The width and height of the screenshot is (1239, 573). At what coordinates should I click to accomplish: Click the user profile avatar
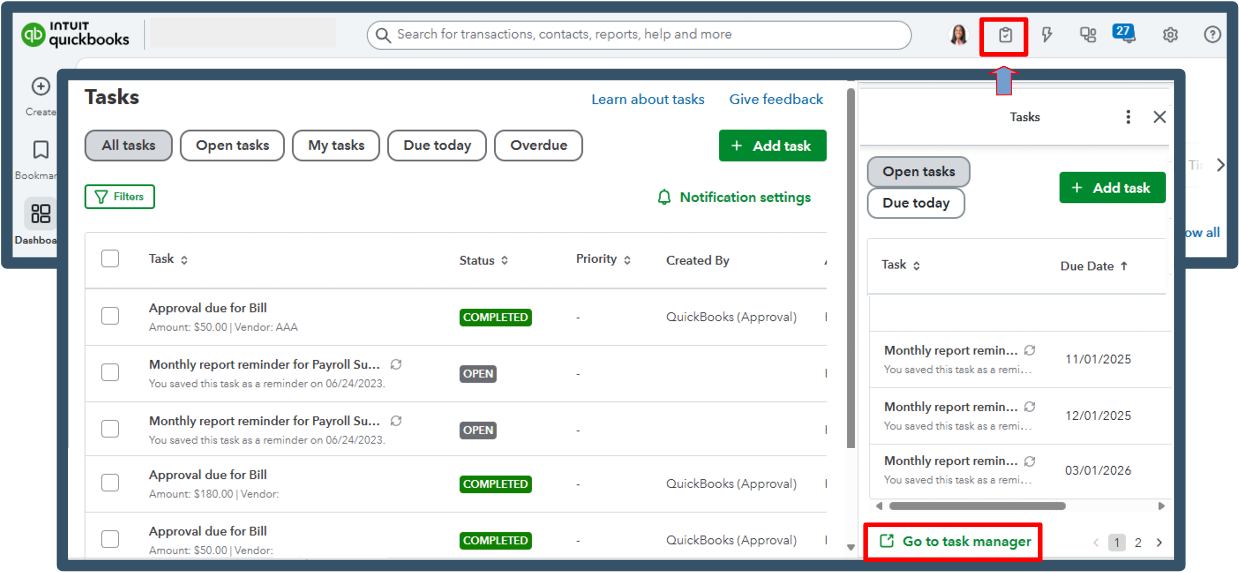tap(958, 35)
